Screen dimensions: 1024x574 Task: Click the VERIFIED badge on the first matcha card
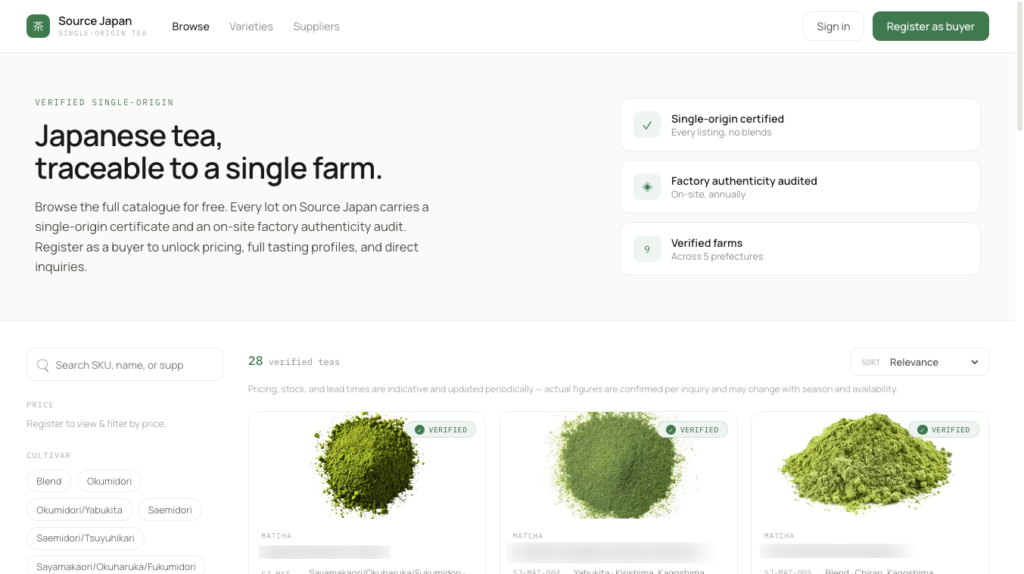coord(441,430)
